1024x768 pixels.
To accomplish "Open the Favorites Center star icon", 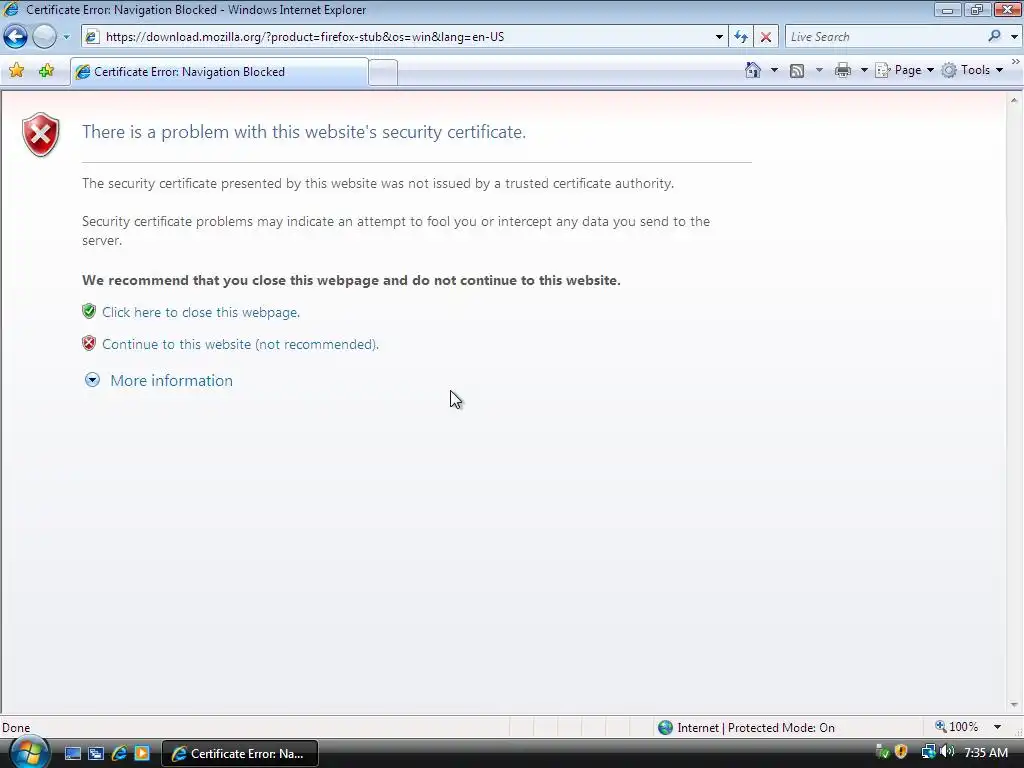I will coord(17,71).
